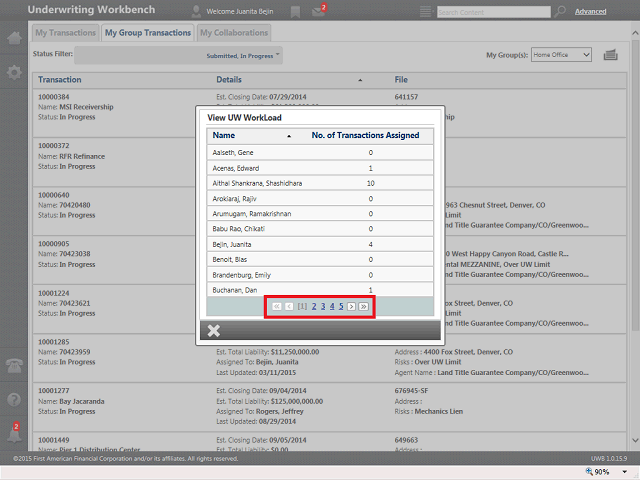Screen dimensions: 640x480
Task: Select Arokiaraj, Rajiv row
Action: (x=320, y=199)
